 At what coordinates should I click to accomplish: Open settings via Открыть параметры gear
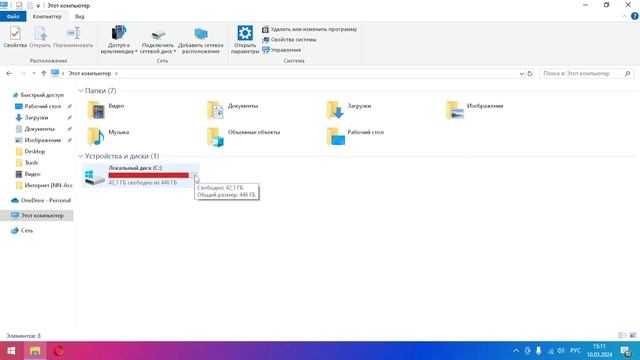point(245,40)
